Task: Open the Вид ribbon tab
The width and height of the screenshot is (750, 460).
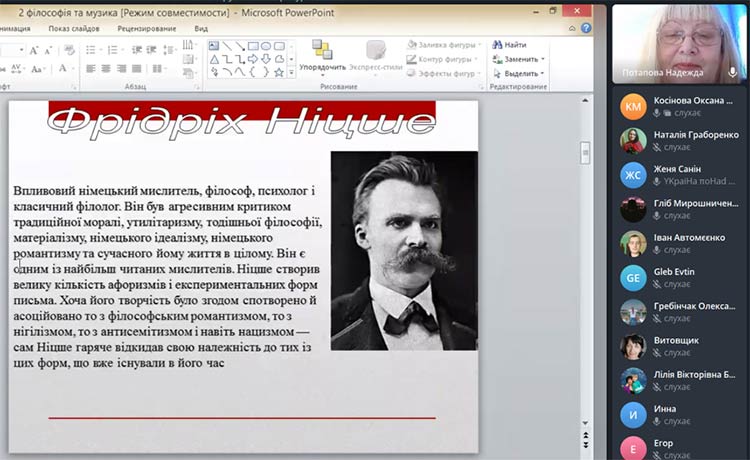Action: tap(201, 29)
